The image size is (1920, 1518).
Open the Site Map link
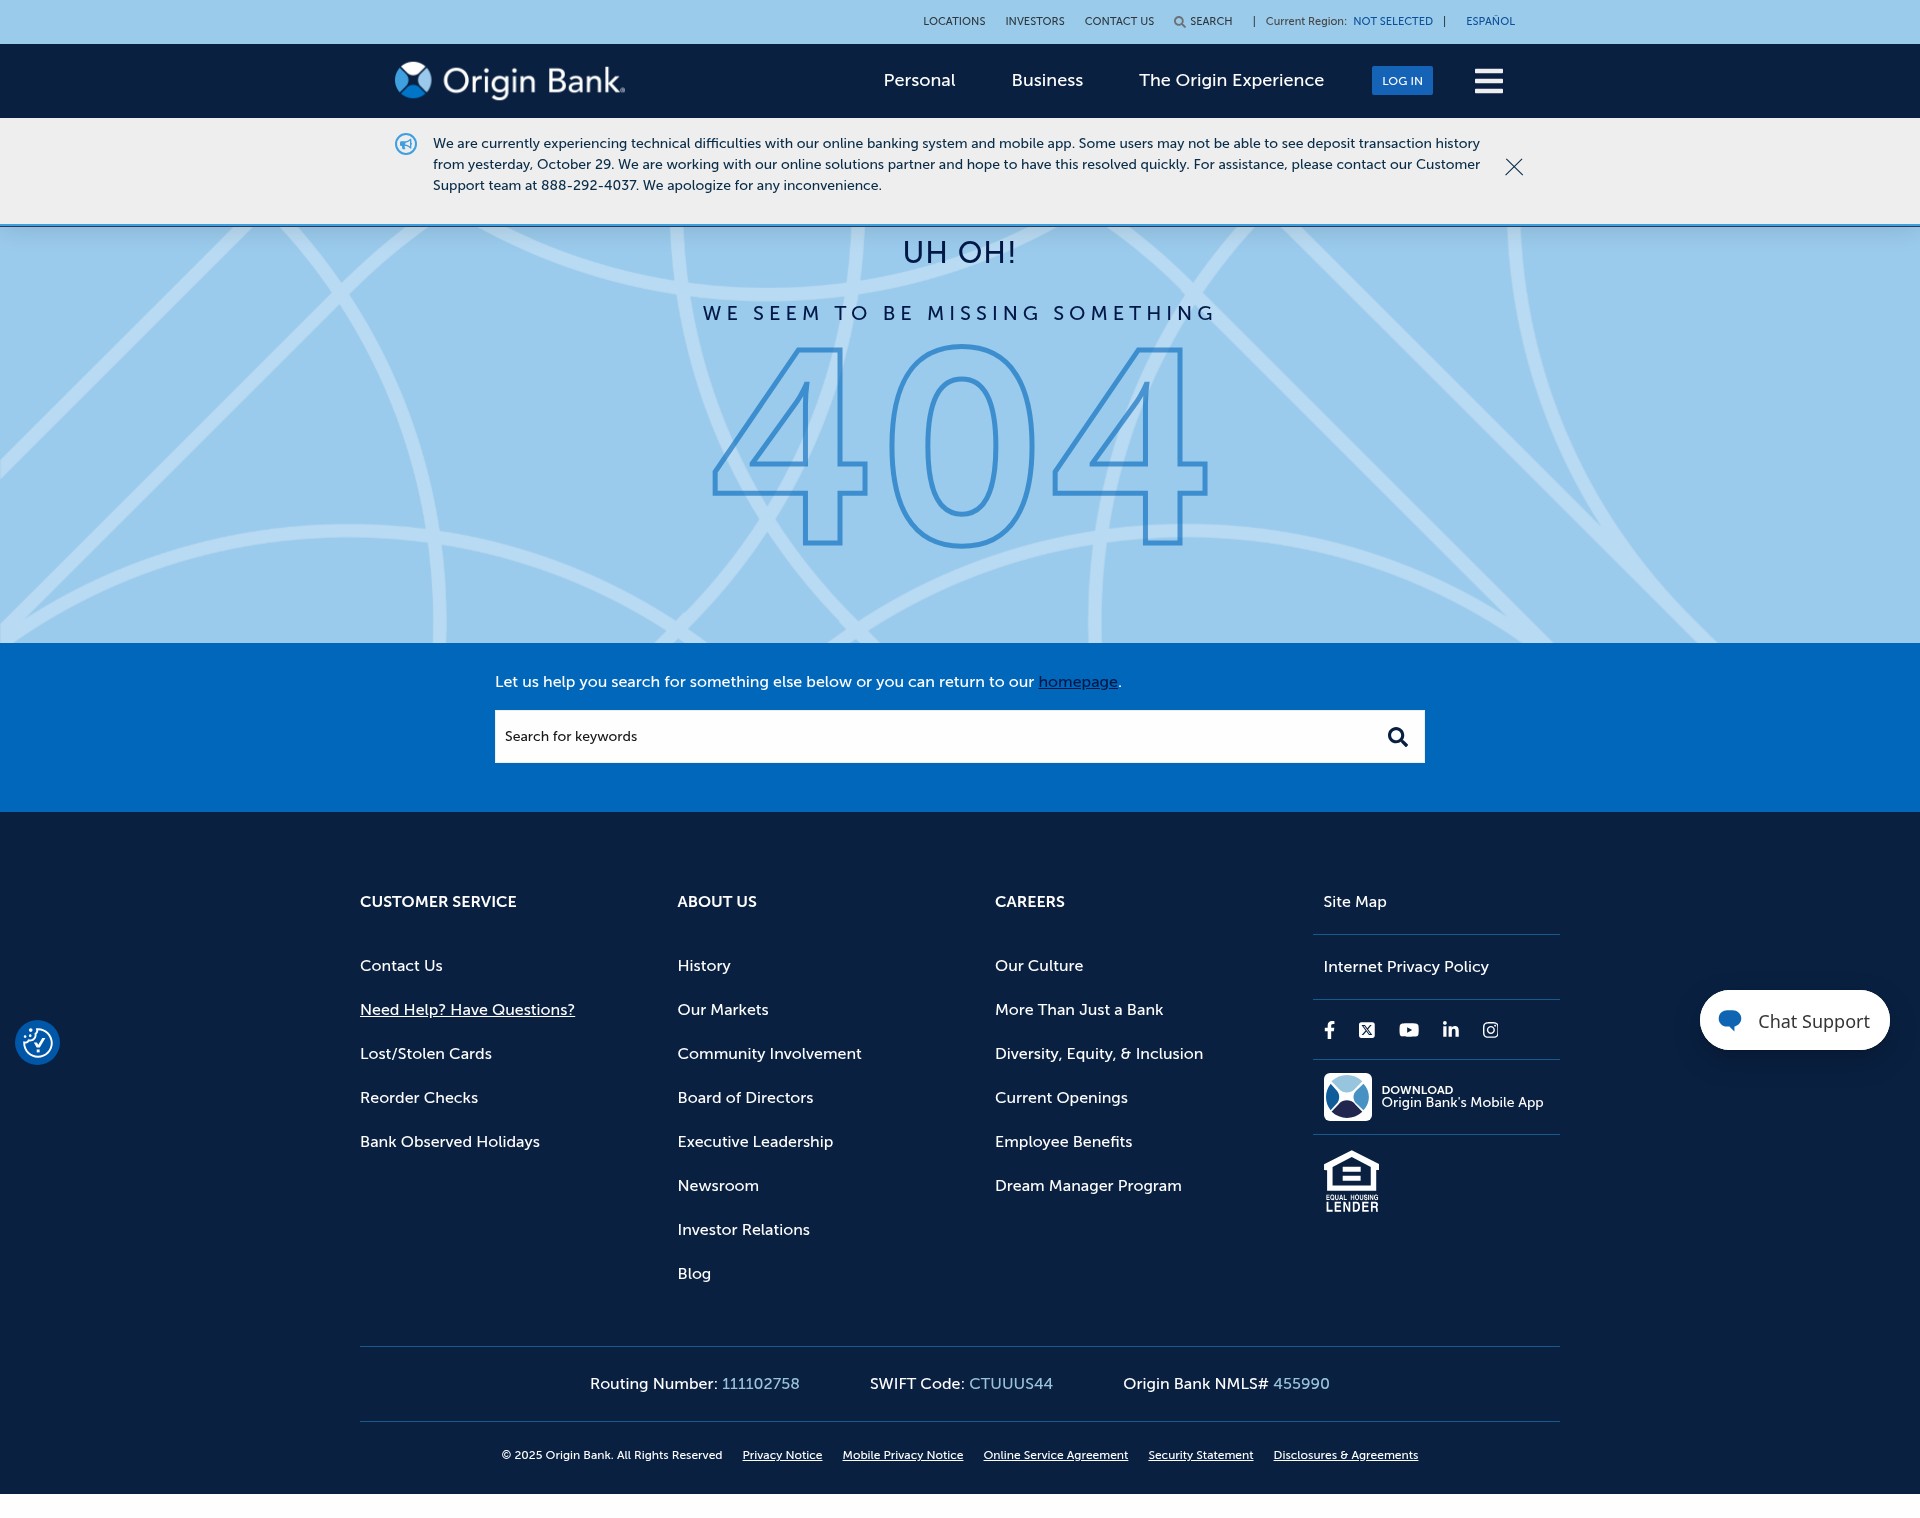(1355, 902)
